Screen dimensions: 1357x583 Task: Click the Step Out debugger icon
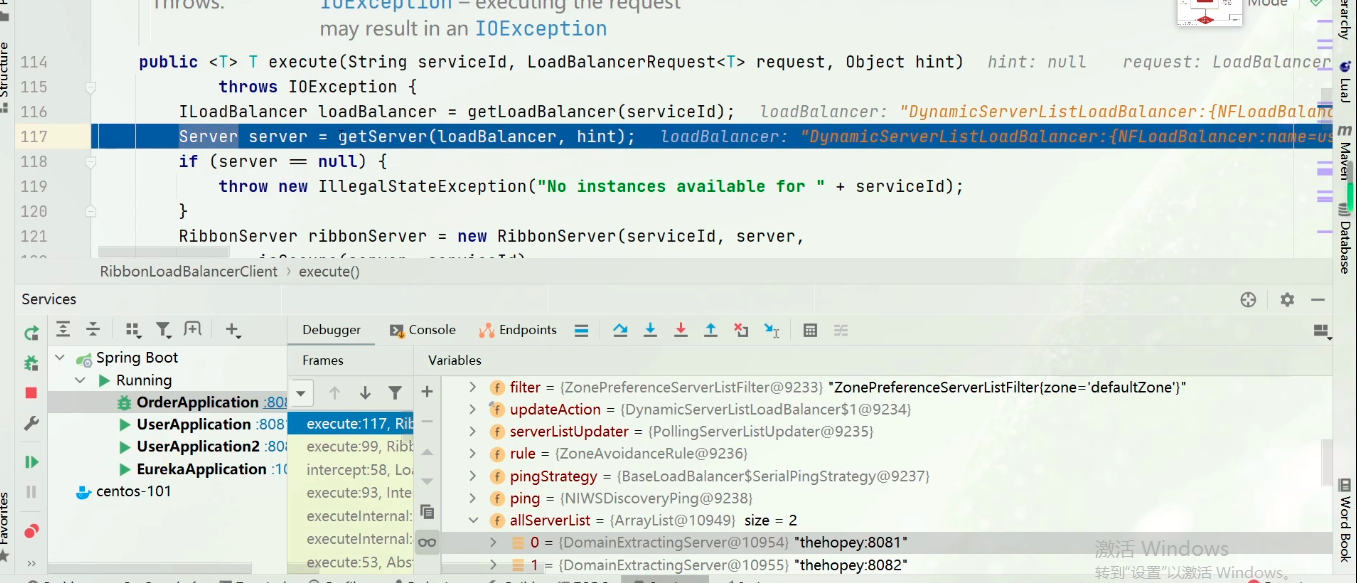[x=711, y=330]
